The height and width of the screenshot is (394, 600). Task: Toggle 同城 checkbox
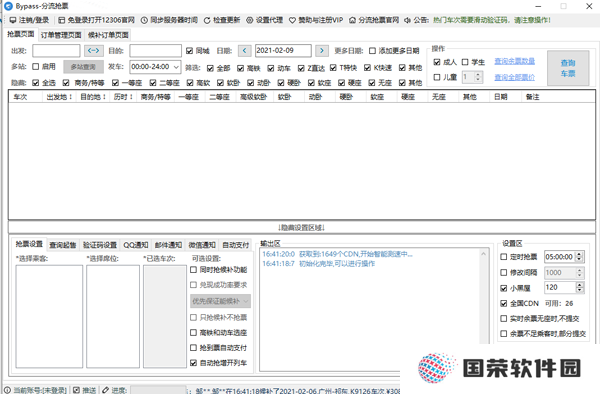coord(189,51)
